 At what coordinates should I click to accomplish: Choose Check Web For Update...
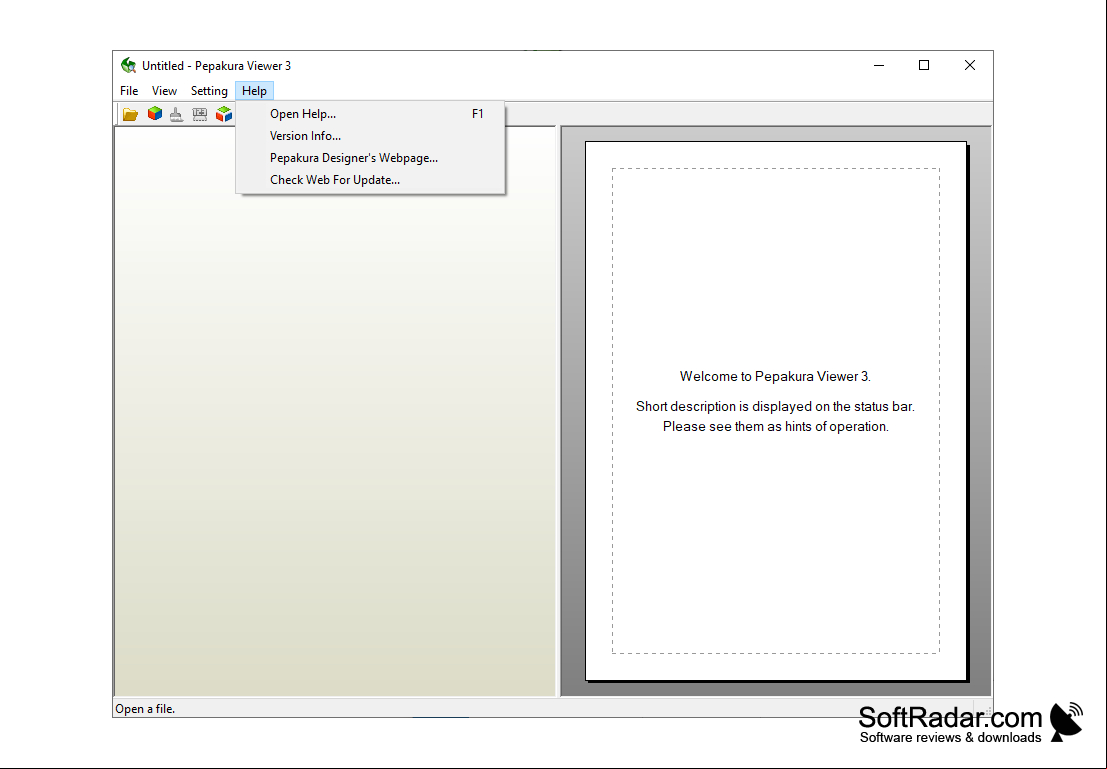370,179
